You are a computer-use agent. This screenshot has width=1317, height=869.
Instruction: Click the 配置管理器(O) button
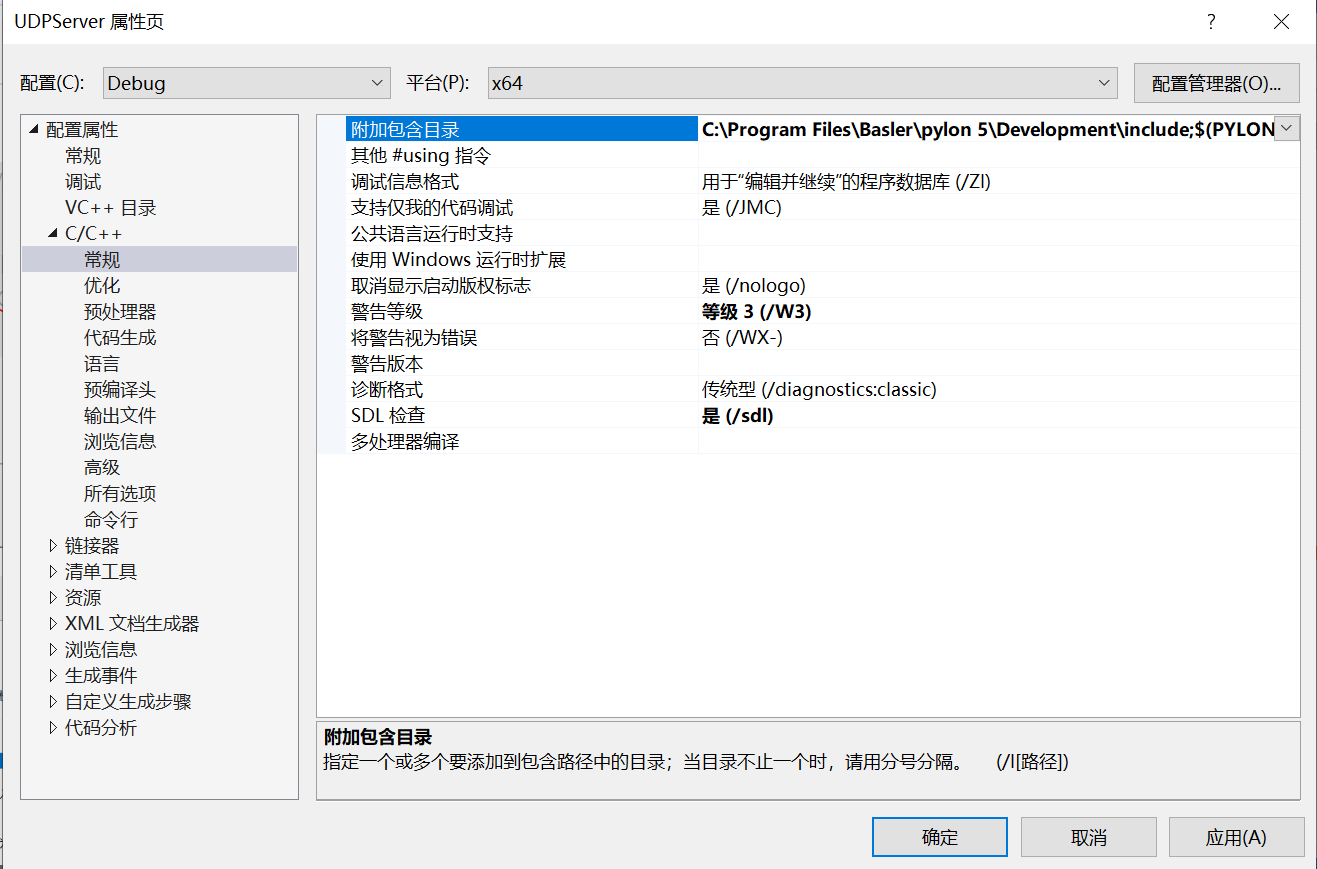1216,83
